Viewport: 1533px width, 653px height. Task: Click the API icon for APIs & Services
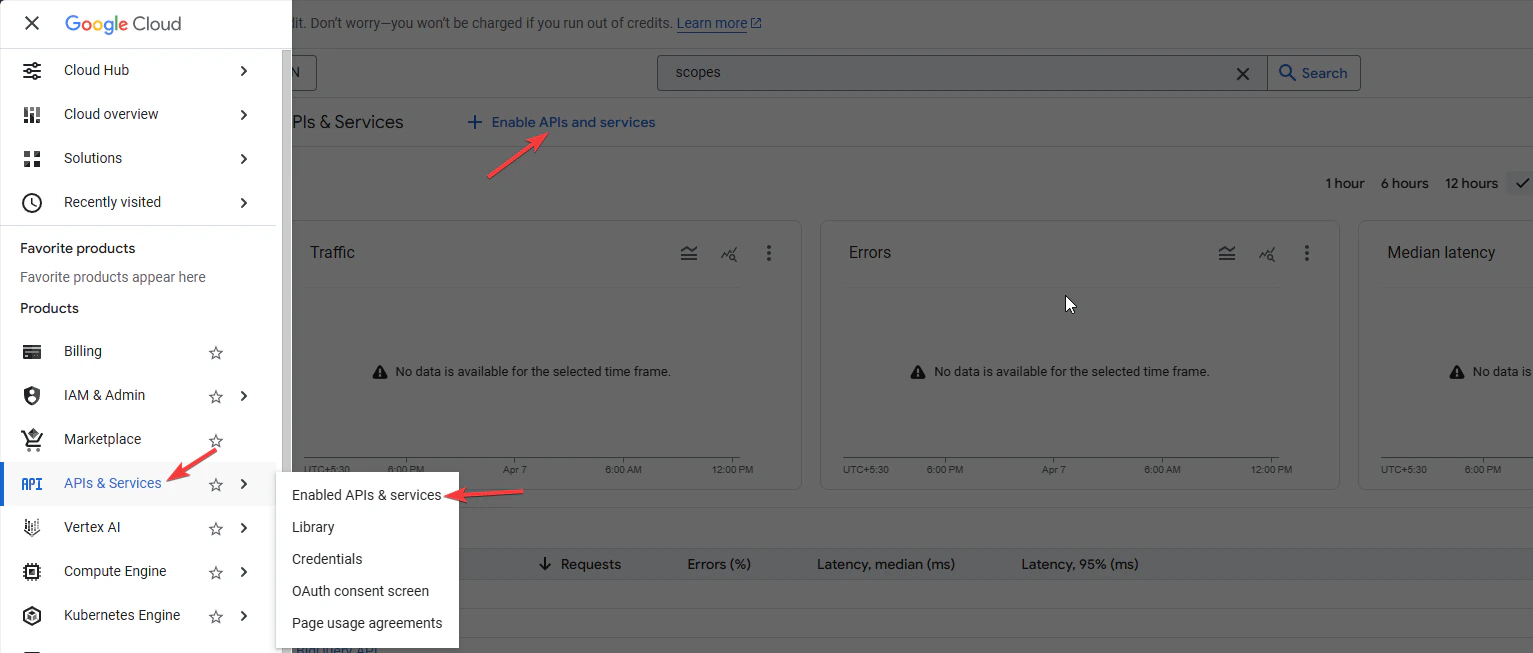pos(32,484)
